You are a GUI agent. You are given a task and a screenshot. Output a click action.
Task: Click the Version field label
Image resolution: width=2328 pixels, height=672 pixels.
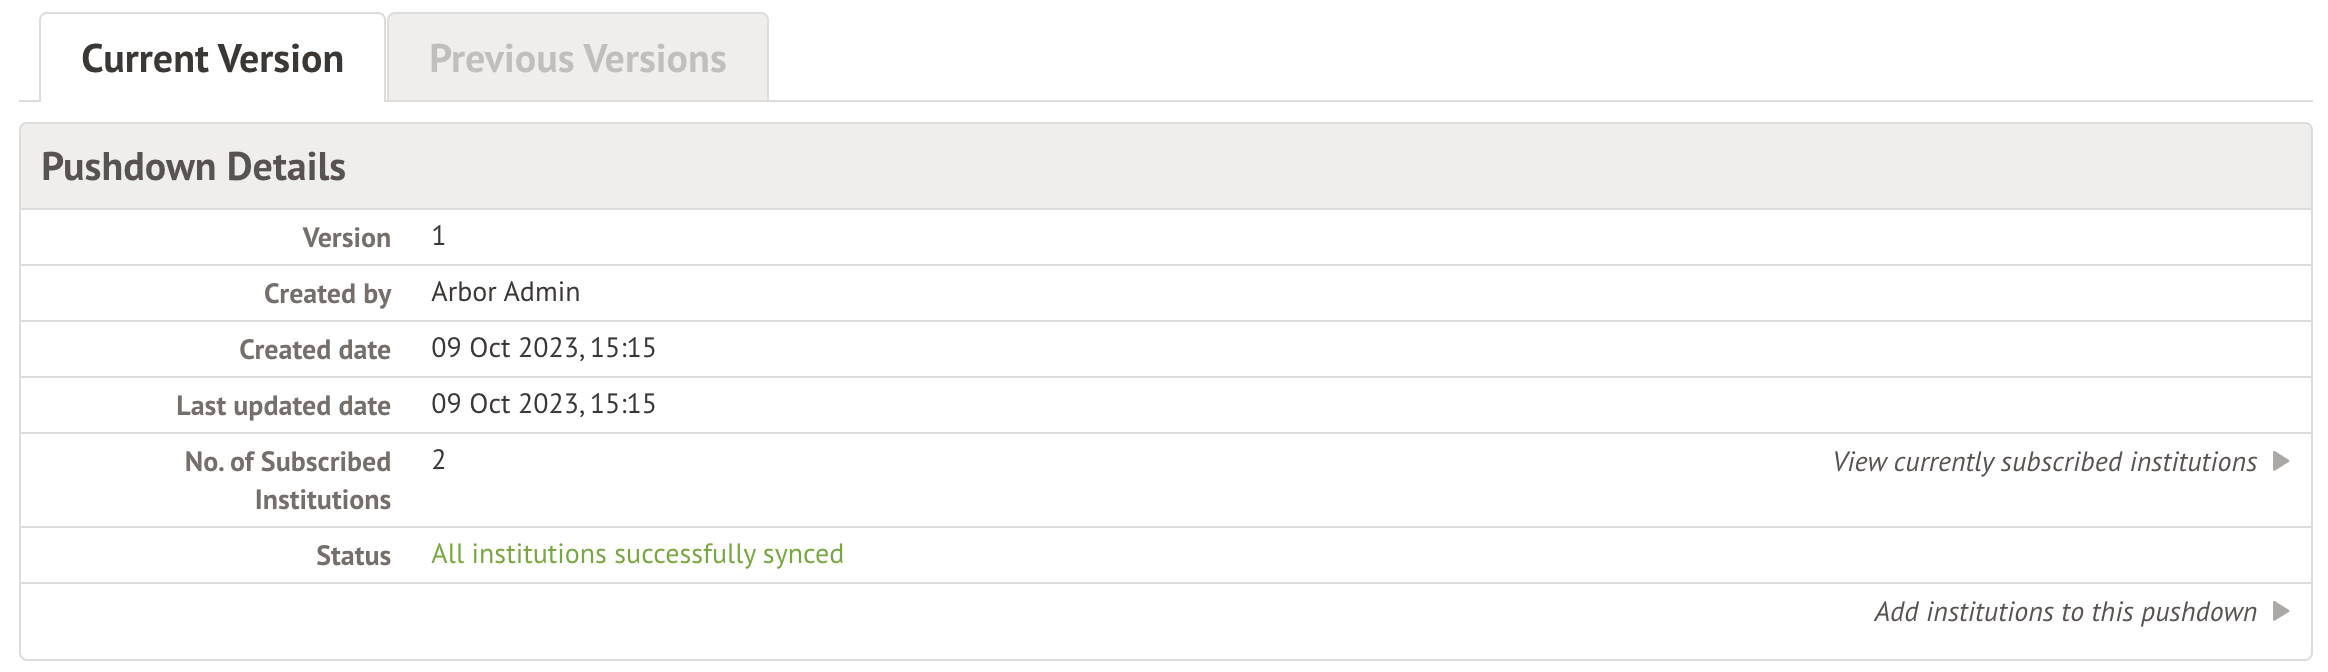(346, 238)
